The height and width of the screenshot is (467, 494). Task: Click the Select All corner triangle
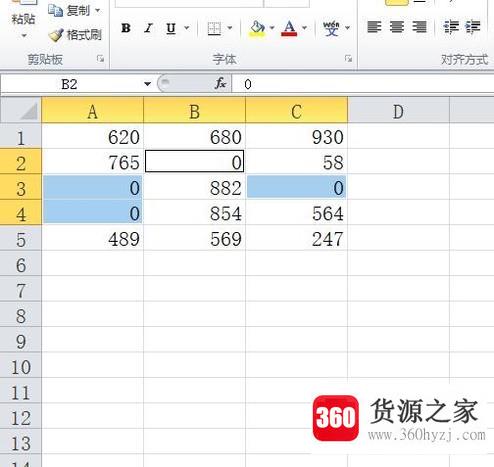pos(21,111)
